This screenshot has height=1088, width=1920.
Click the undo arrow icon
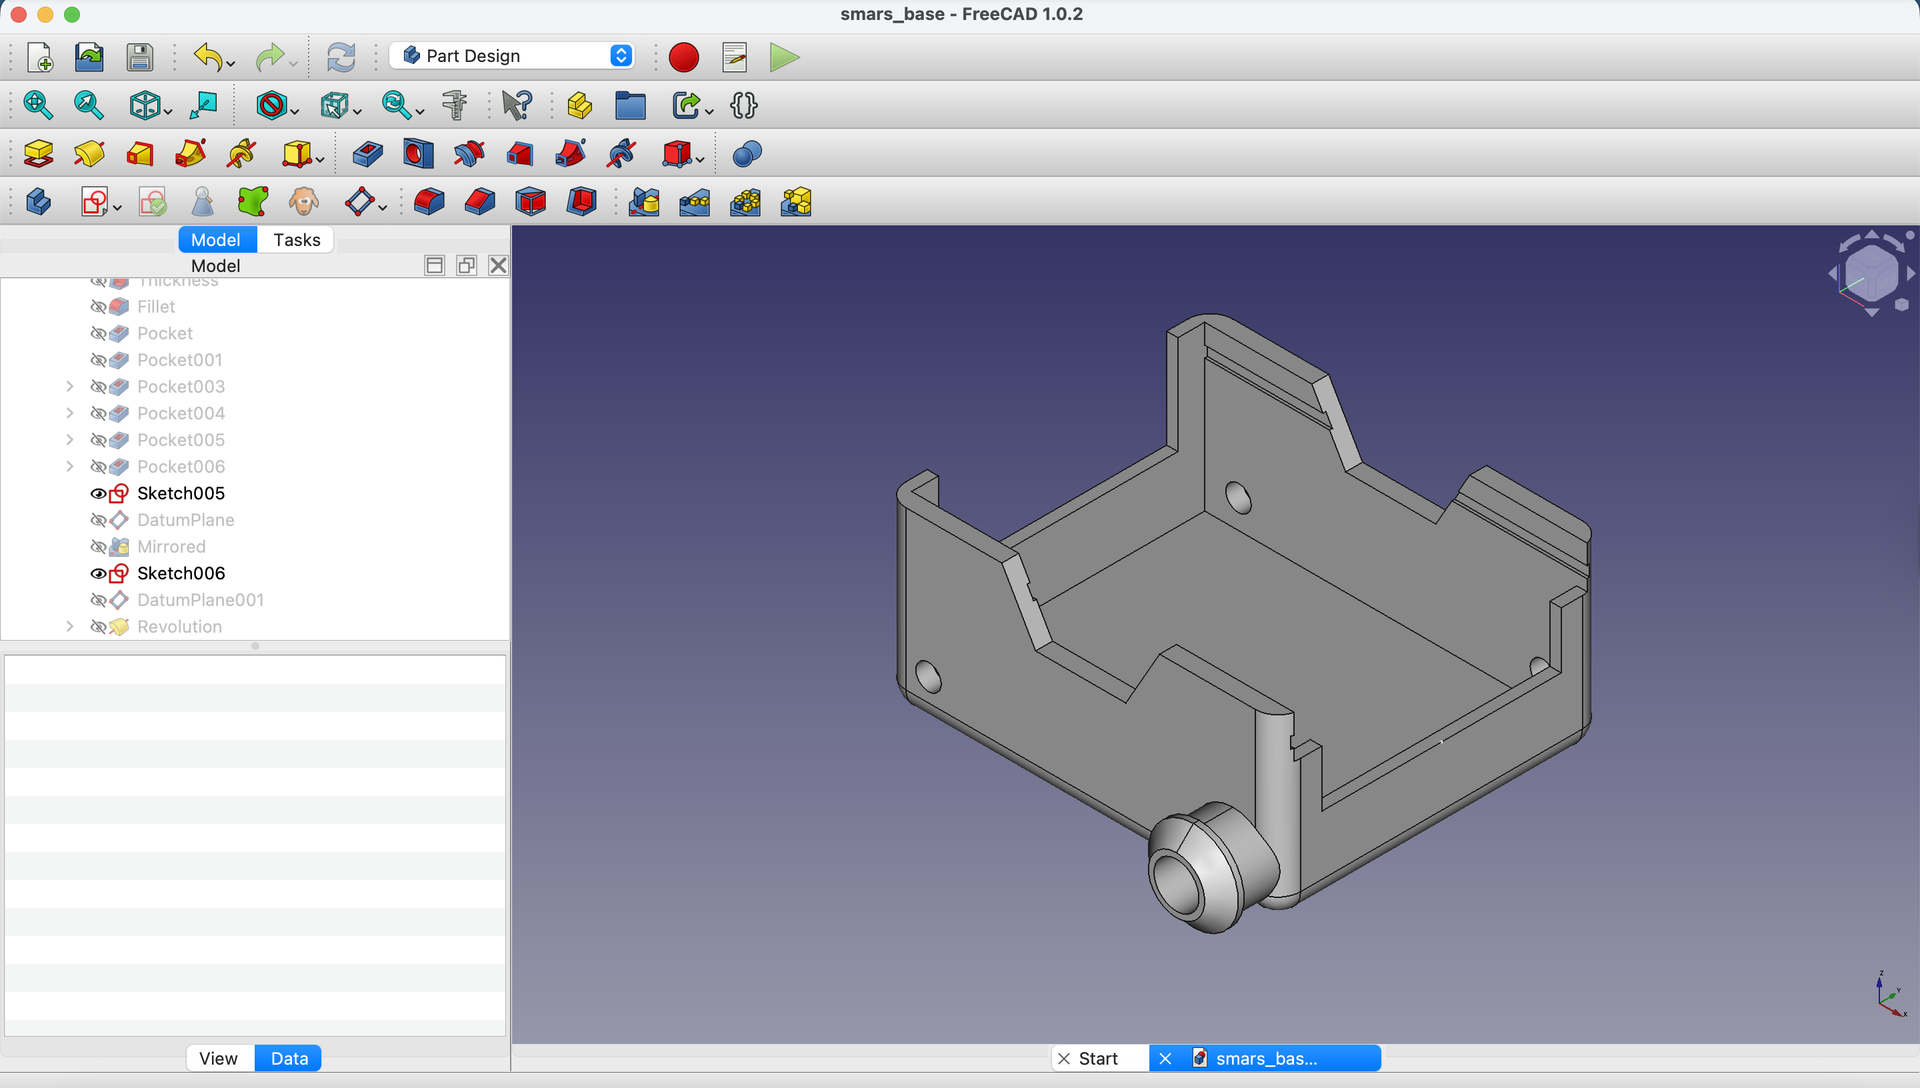tap(208, 57)
